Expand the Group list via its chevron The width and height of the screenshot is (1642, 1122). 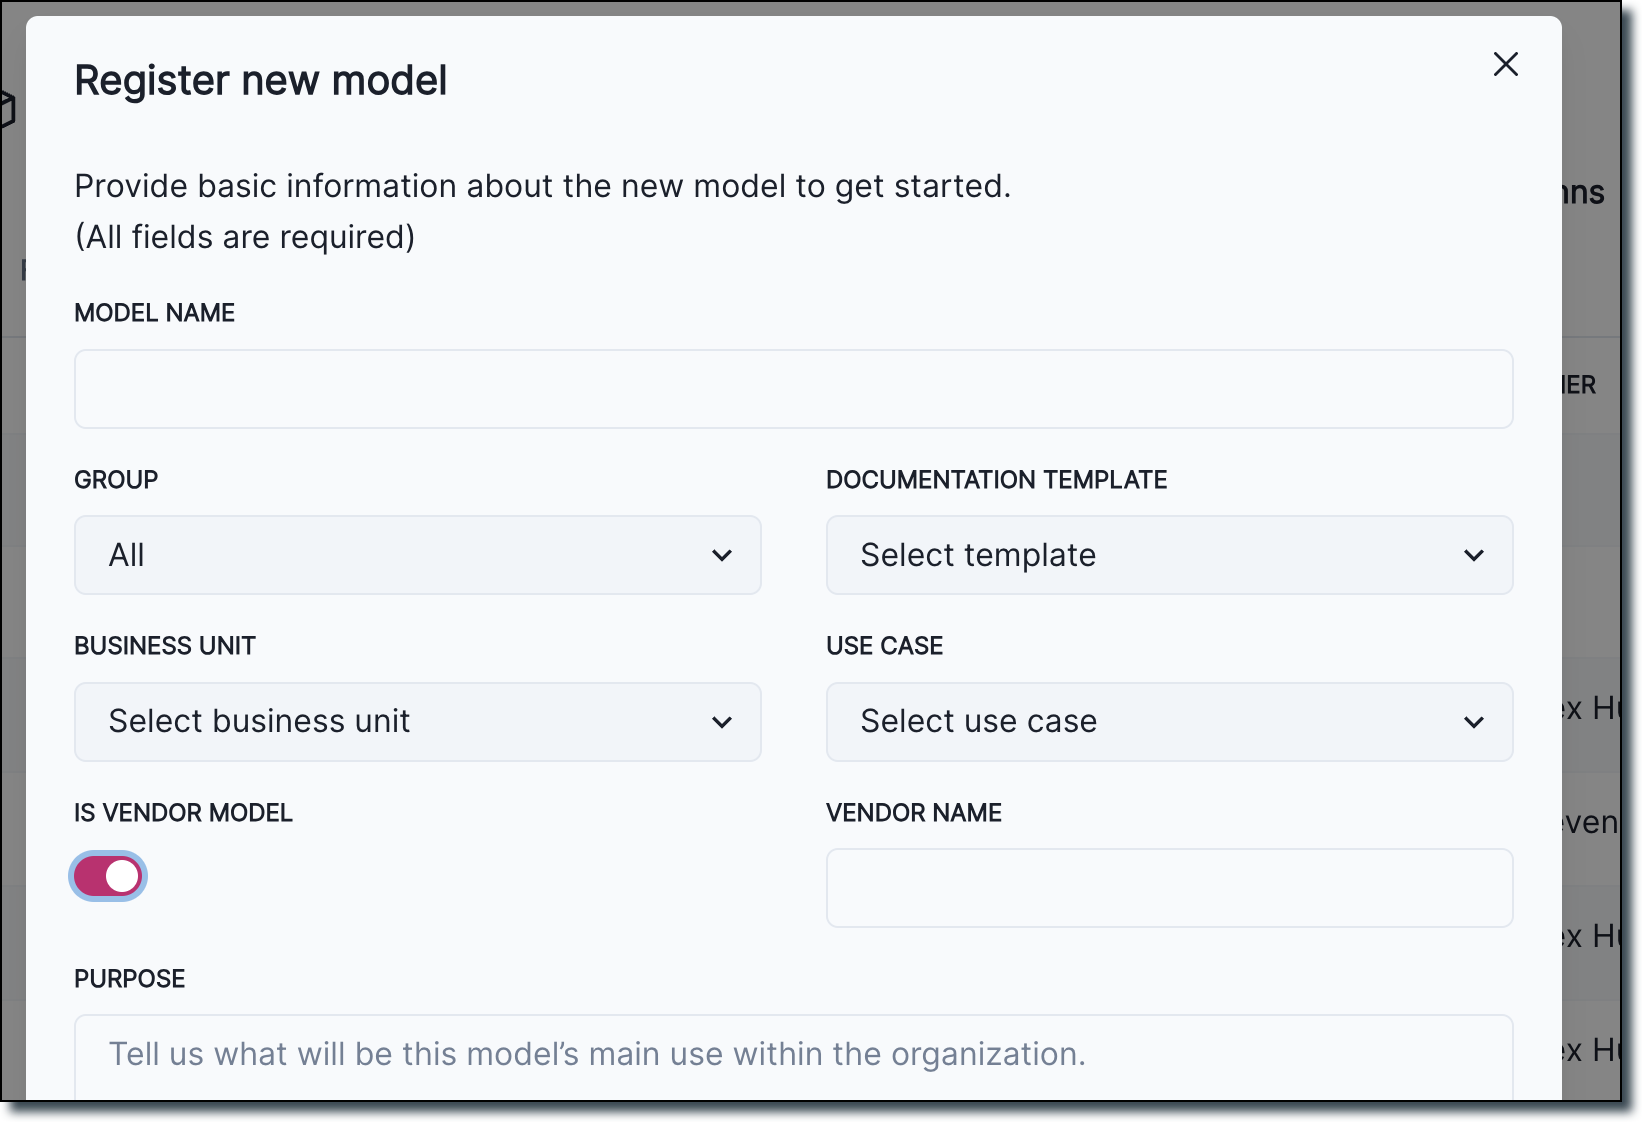point(722,555)
